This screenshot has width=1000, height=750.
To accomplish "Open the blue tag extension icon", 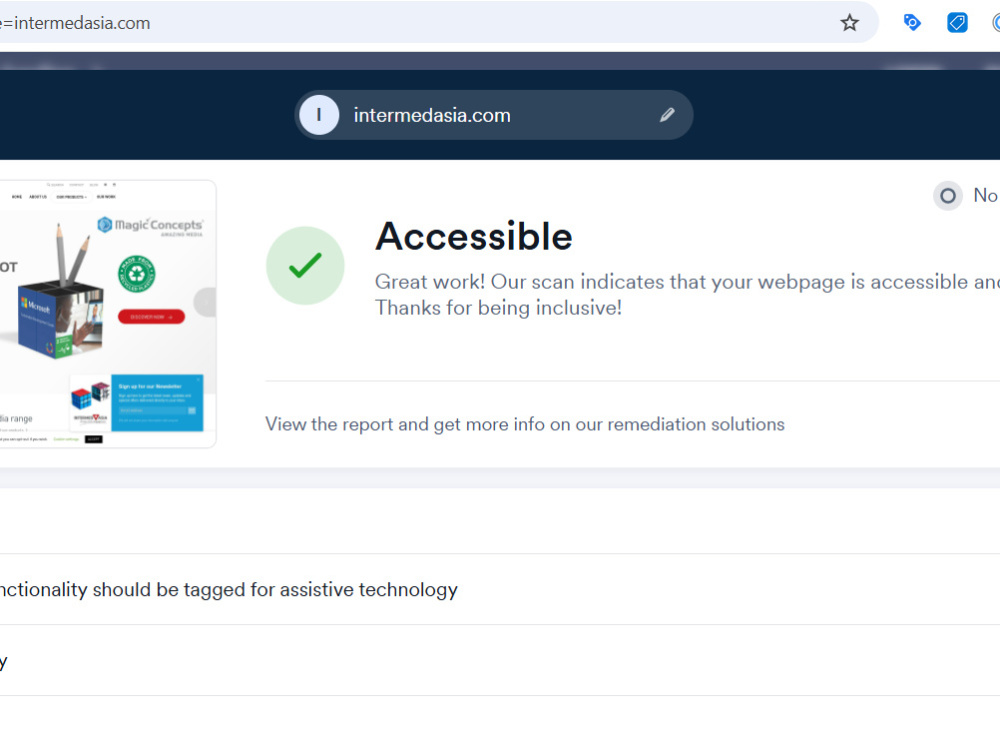I will tap(912, 23).
